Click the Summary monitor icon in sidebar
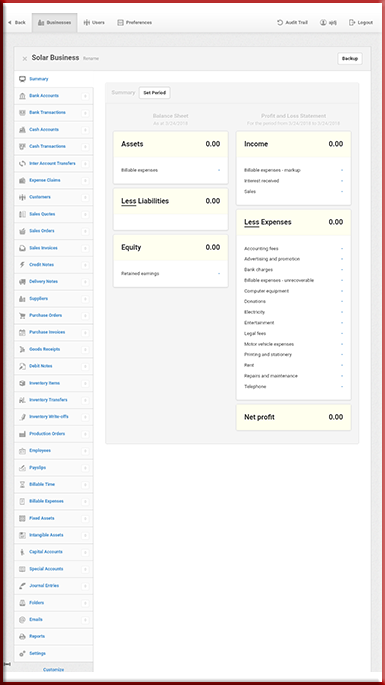Screen dimensions: 385x685 coord(22,79)
